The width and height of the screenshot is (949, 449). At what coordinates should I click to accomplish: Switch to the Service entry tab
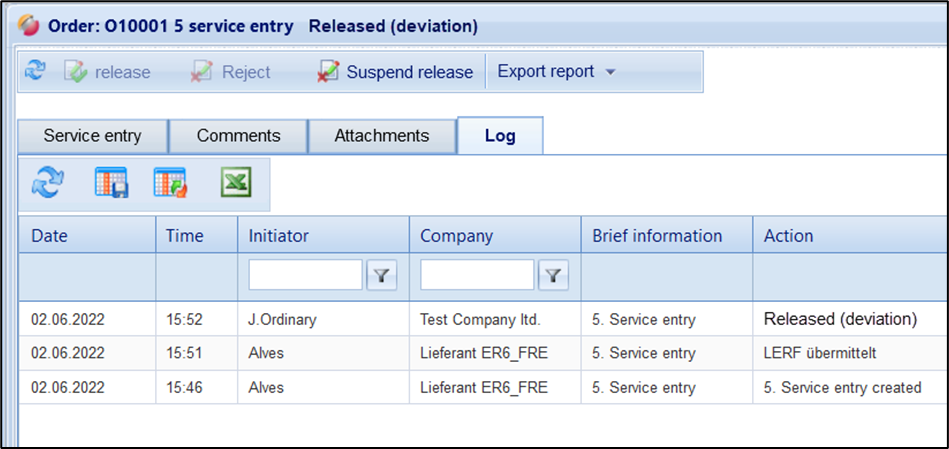point(92,136)
